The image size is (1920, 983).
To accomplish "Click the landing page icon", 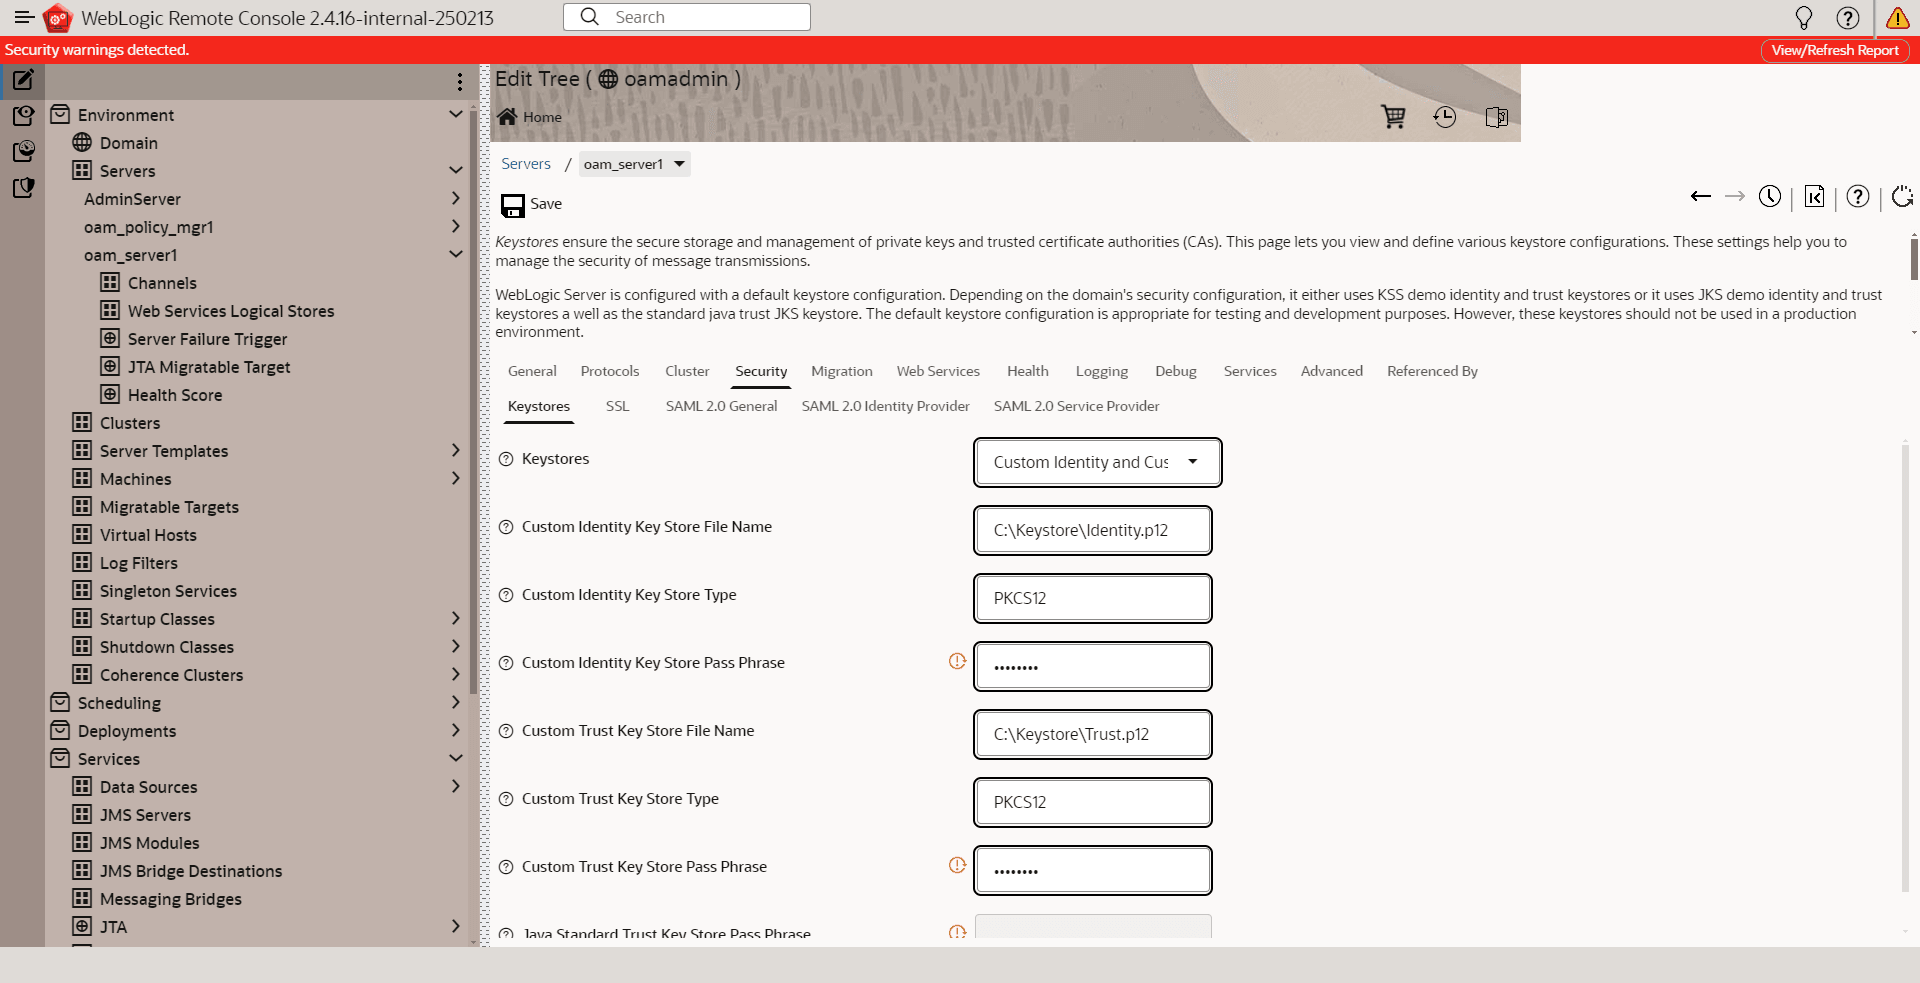I will (x=1814, y=196).
